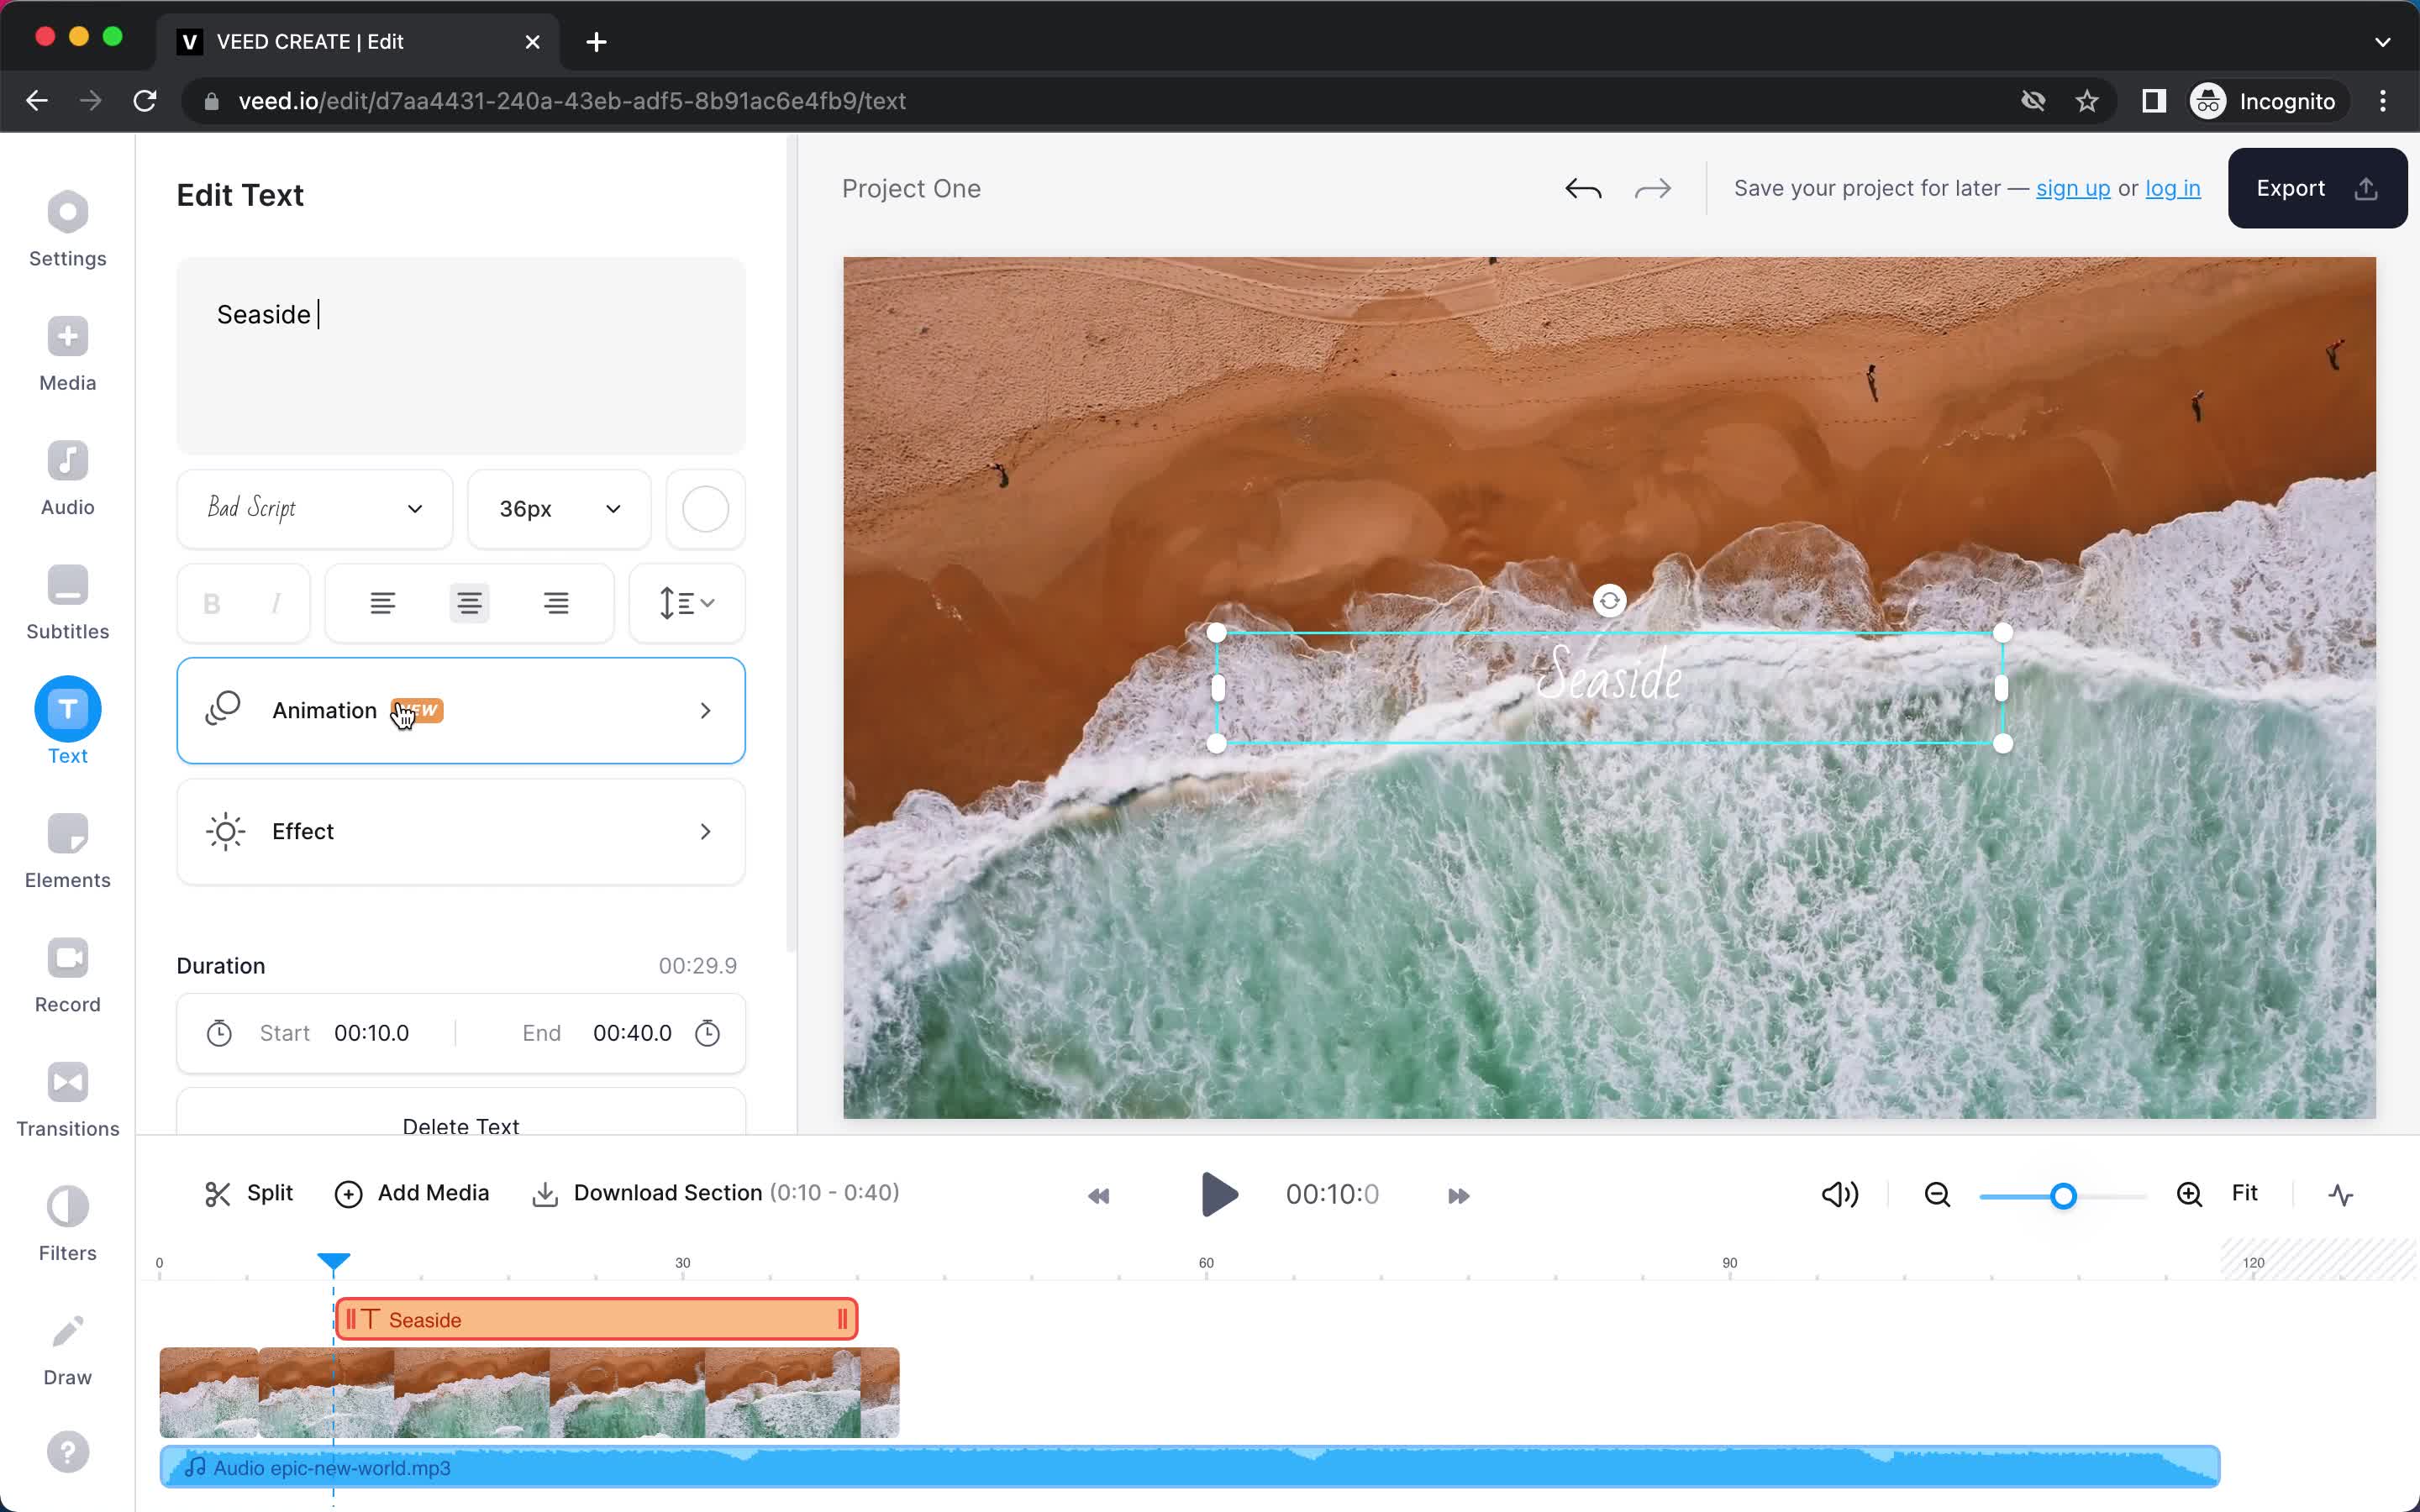Open a new browser tab

596,42
